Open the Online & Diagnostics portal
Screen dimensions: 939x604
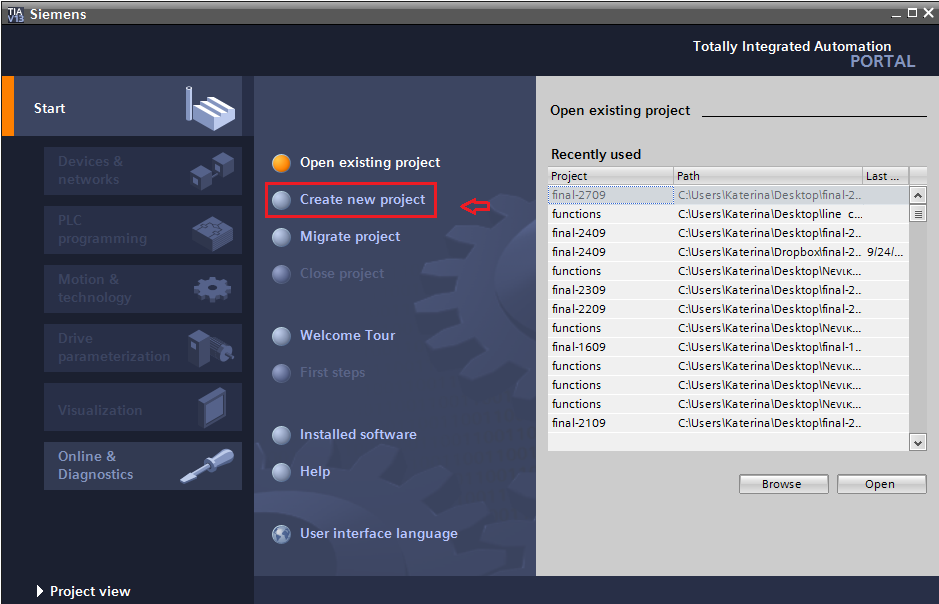coord(143,466)
